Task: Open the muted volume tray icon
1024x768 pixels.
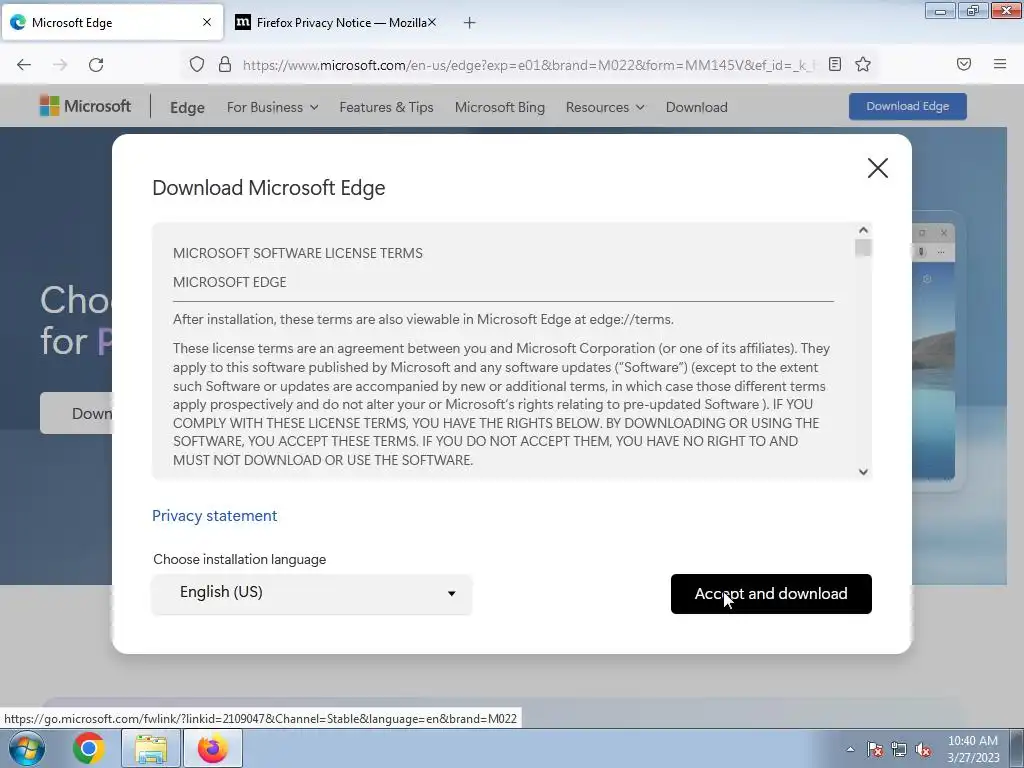Action: (x=923, y=749)
